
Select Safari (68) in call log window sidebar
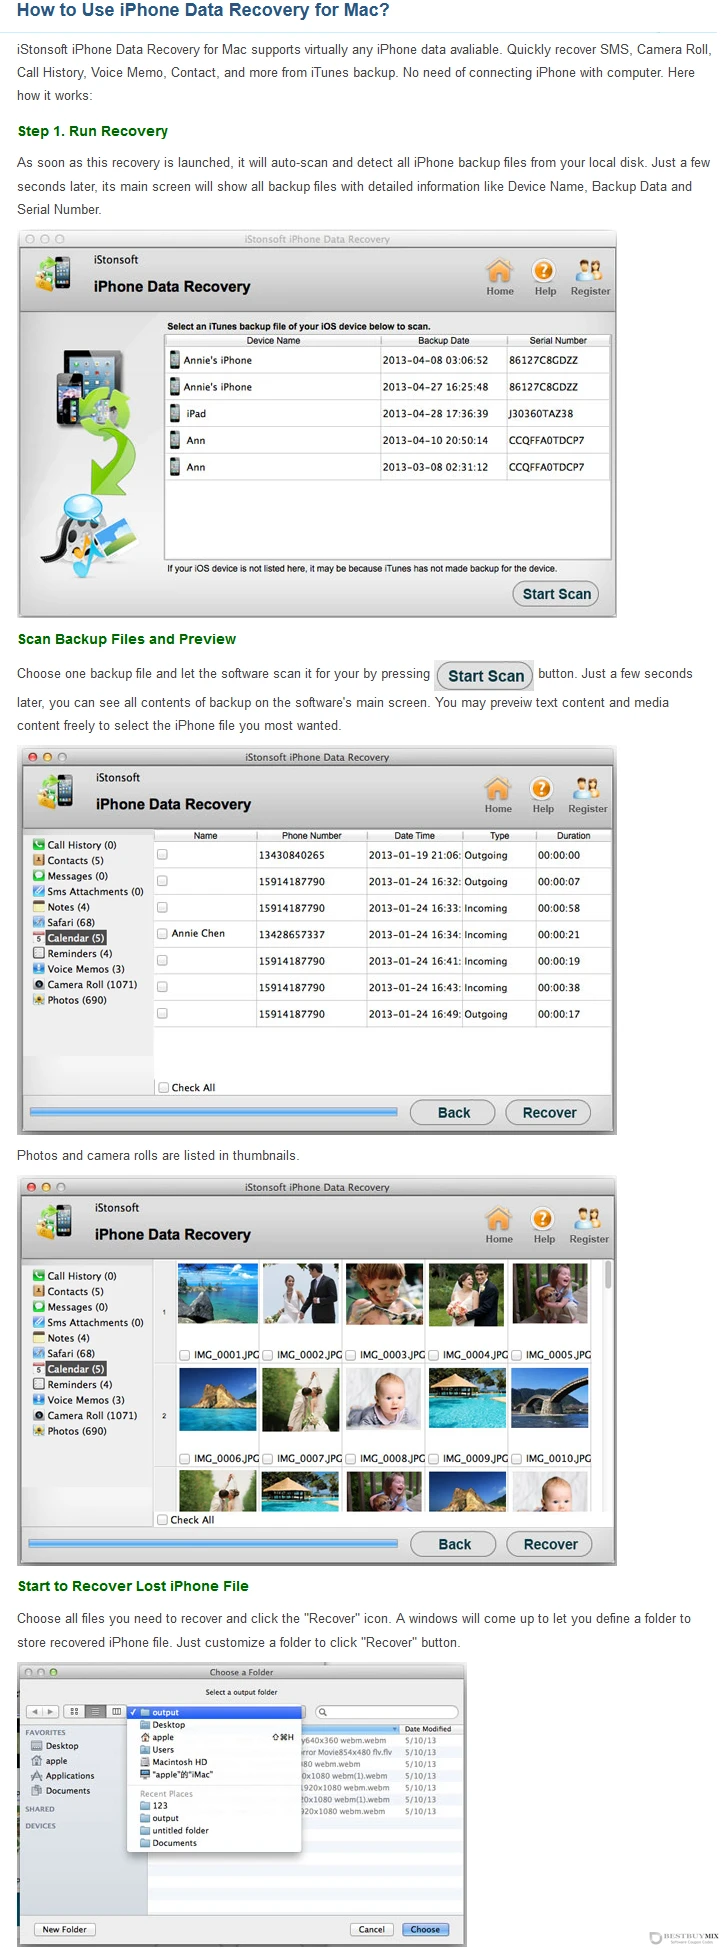click(x=64, y=922)
